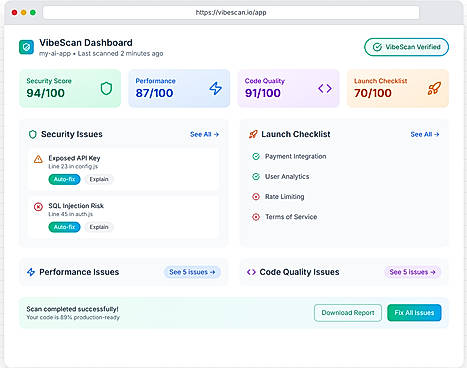Click 'Line 23 in config.js' text

pyautogui.click(x=73, y=166)
